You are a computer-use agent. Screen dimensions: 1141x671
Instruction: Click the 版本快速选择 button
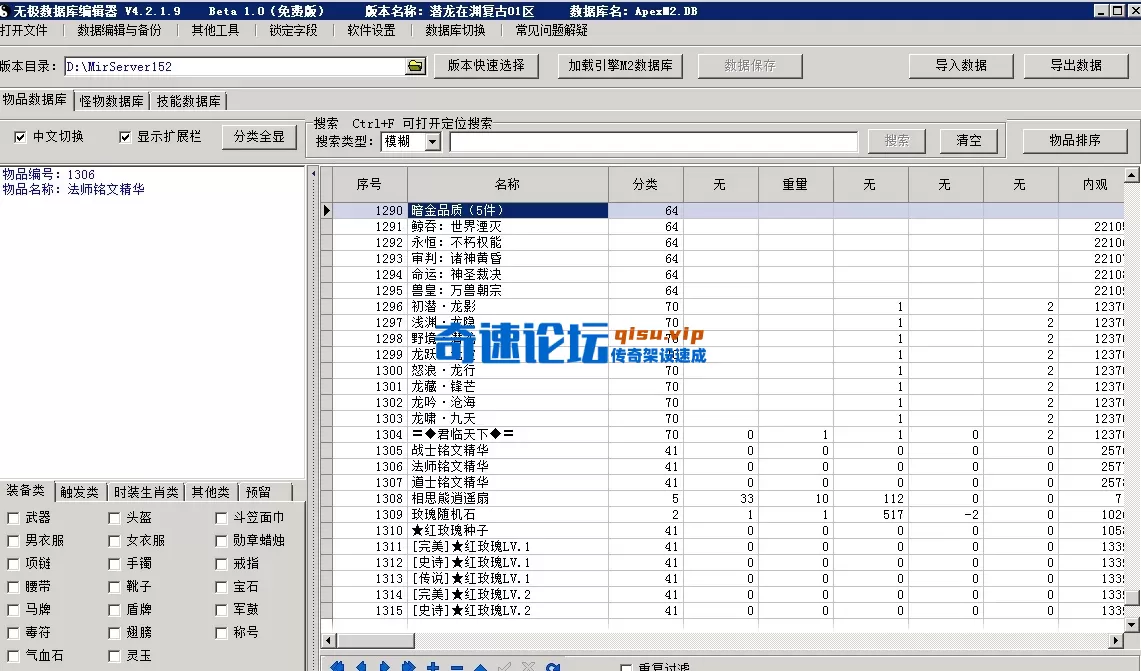coord(486,65)
